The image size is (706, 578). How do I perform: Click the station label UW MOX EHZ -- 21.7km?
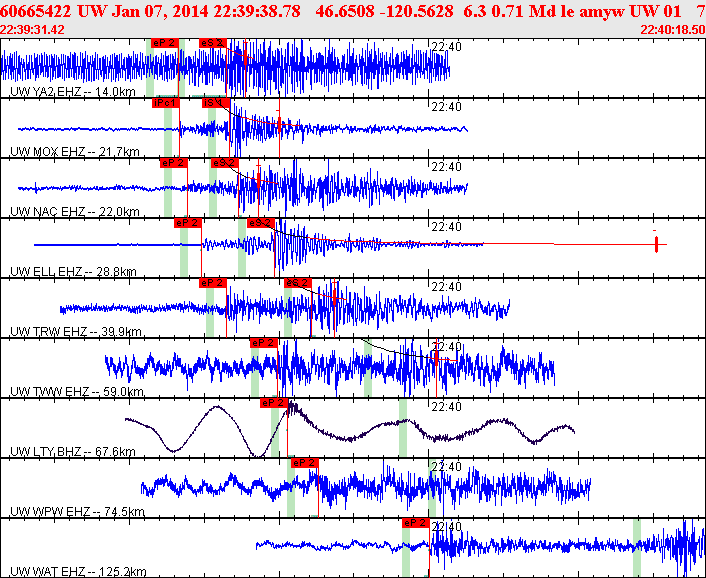[74, 152]
